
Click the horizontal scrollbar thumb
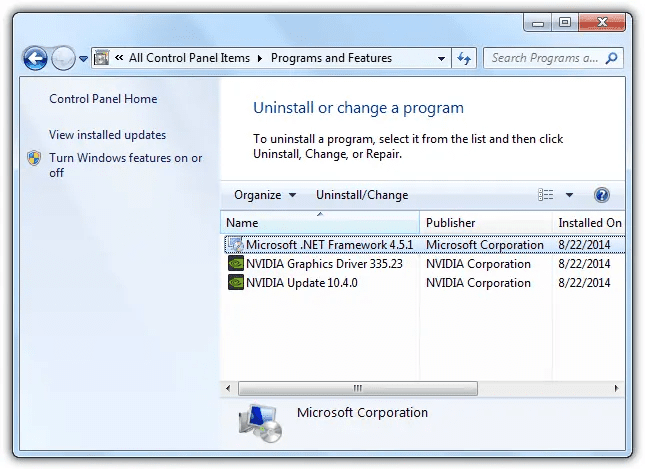[358, 388]
